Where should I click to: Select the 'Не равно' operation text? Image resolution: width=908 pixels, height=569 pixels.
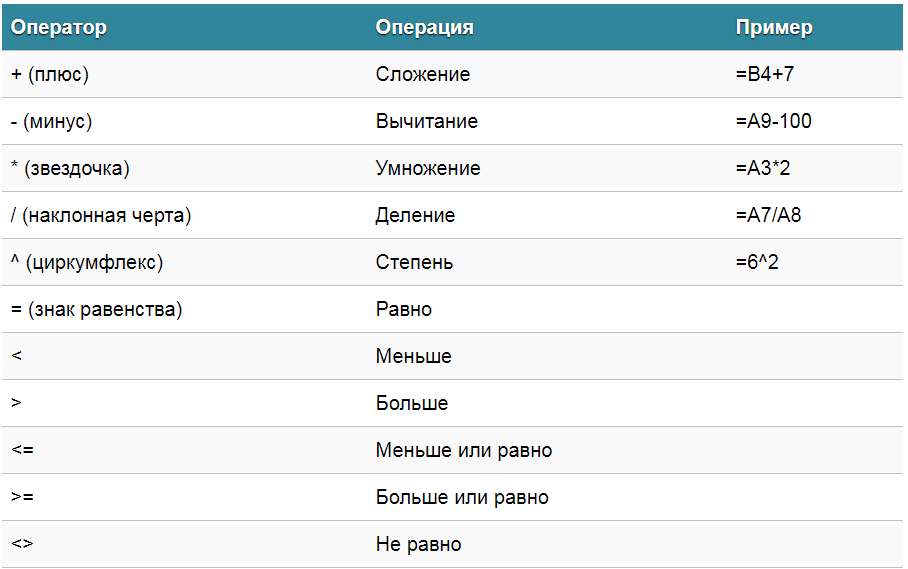418,544
